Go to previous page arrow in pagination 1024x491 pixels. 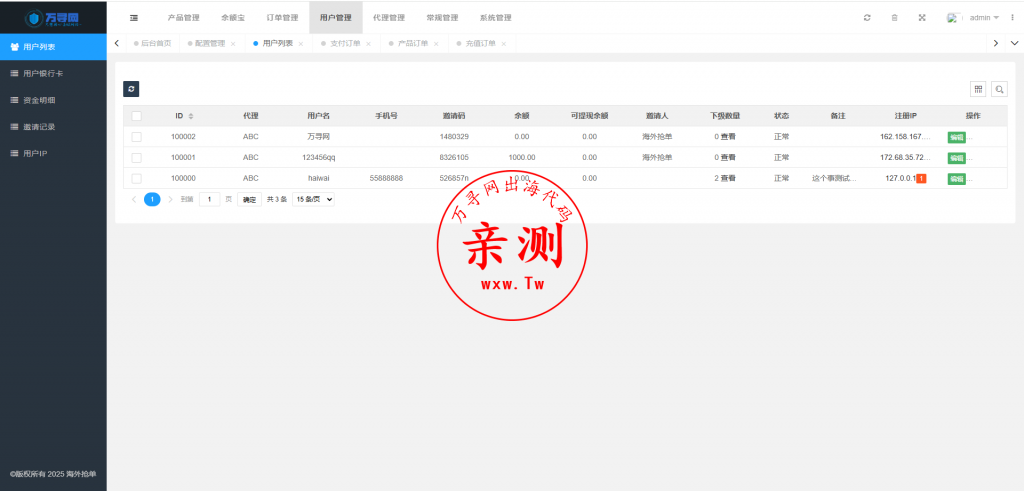point(134,199)
